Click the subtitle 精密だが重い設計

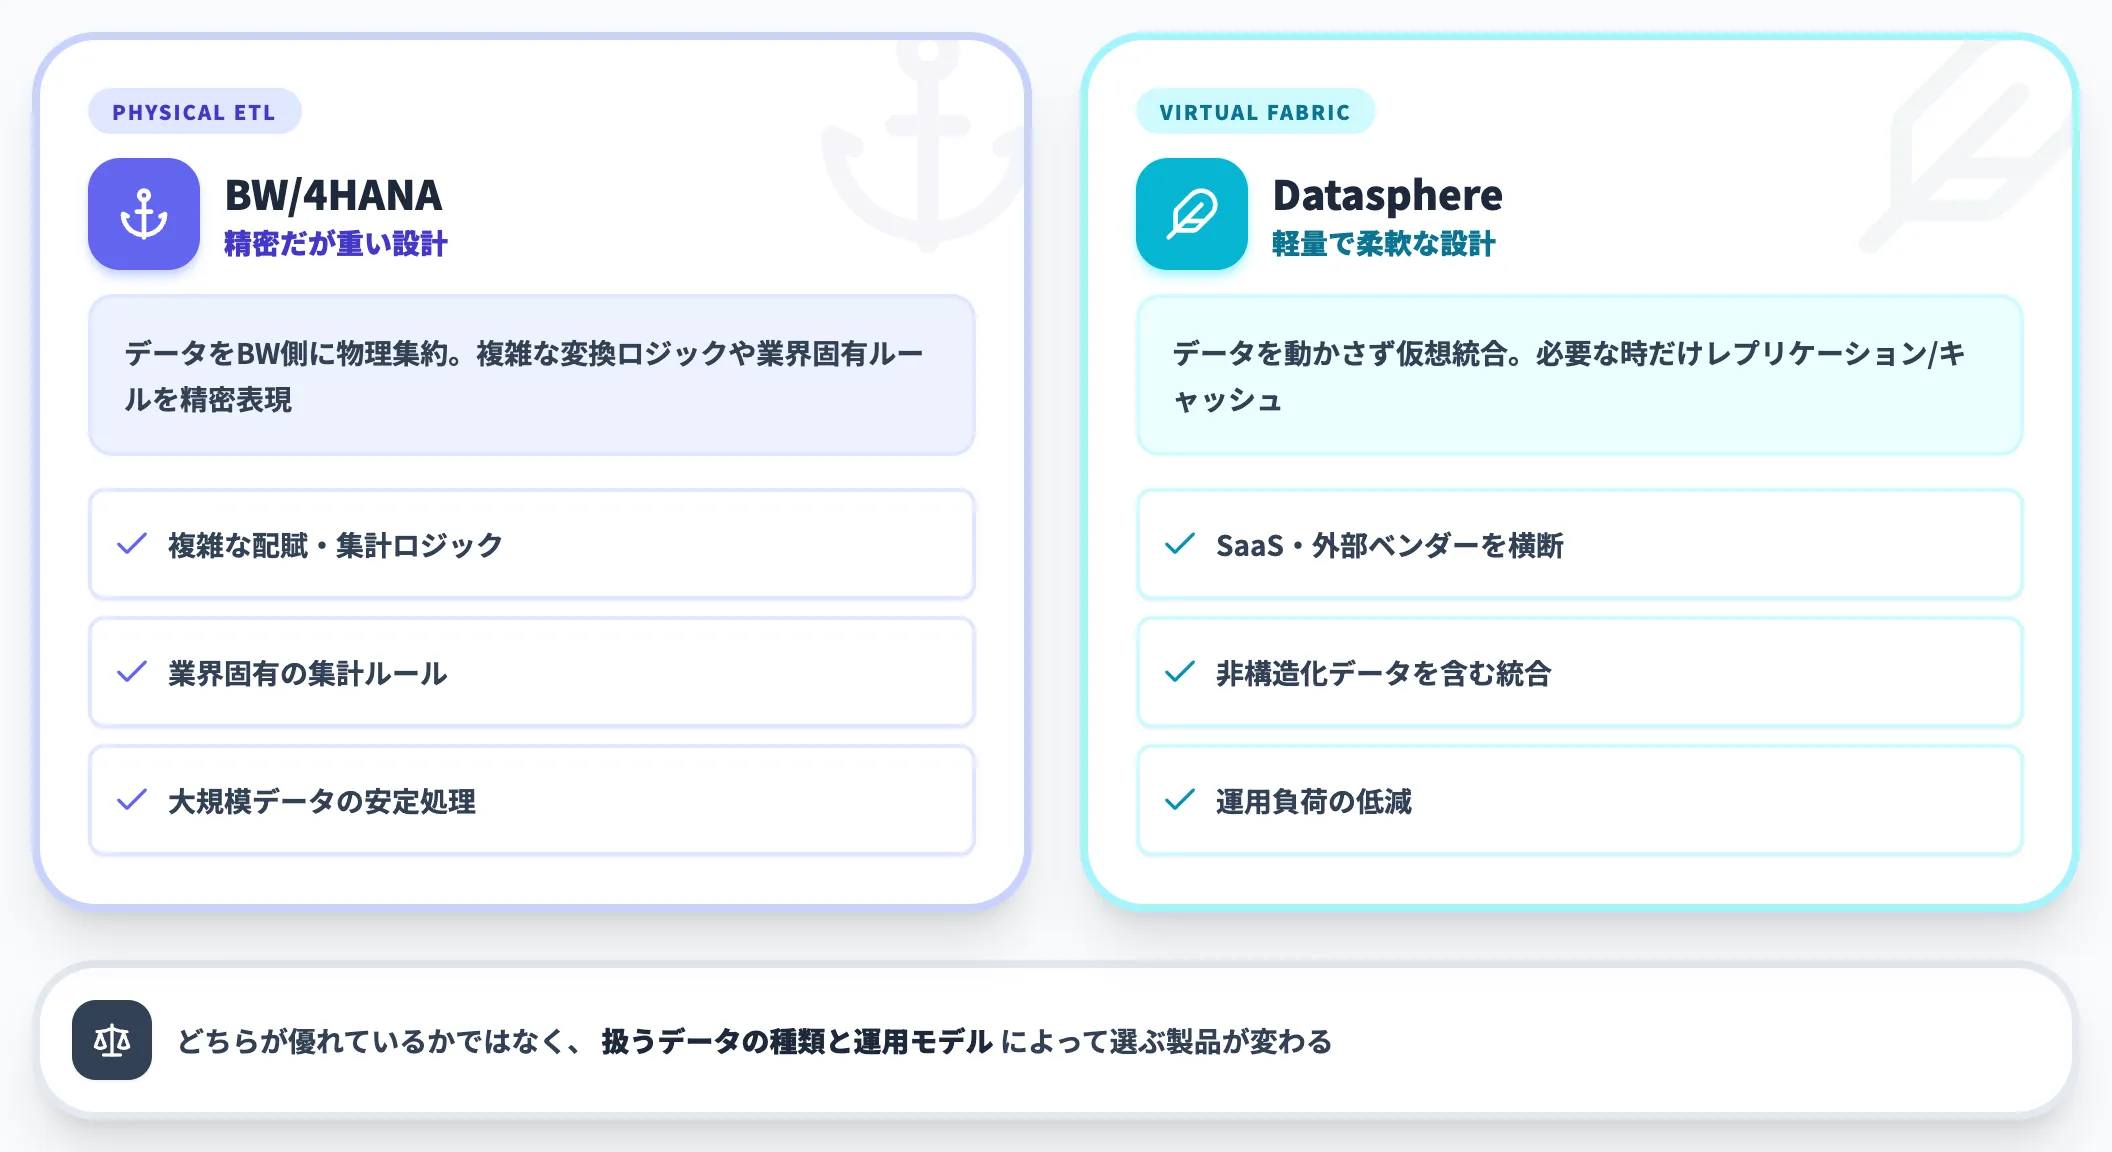pyautogui.click(x=336, y=244)
